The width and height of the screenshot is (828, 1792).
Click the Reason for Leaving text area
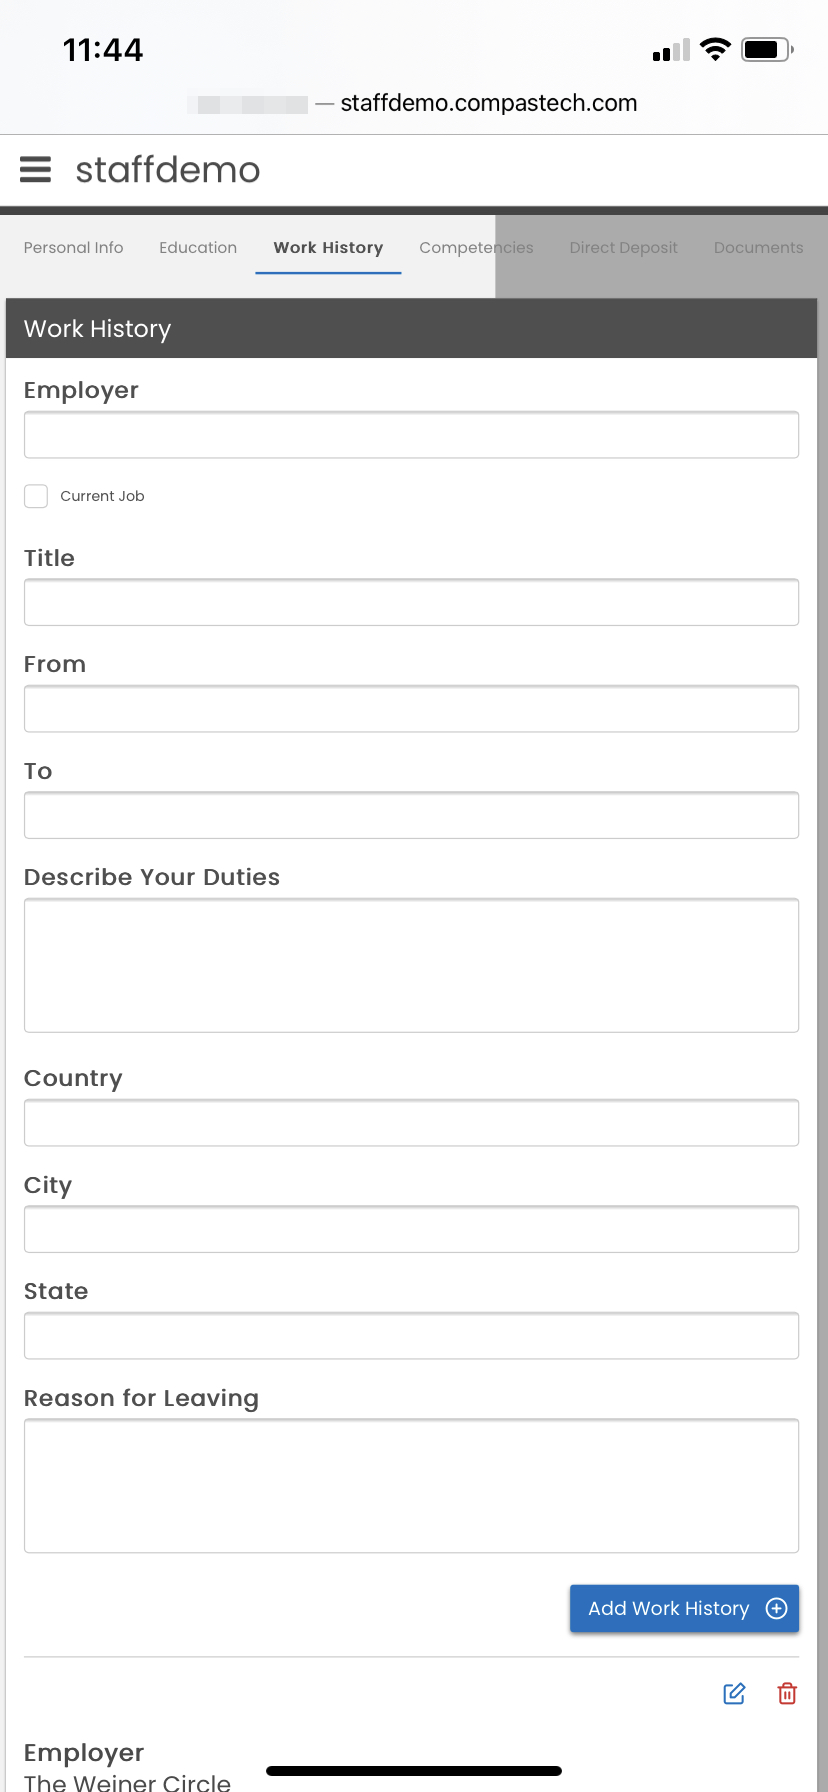coord(411,1485)
